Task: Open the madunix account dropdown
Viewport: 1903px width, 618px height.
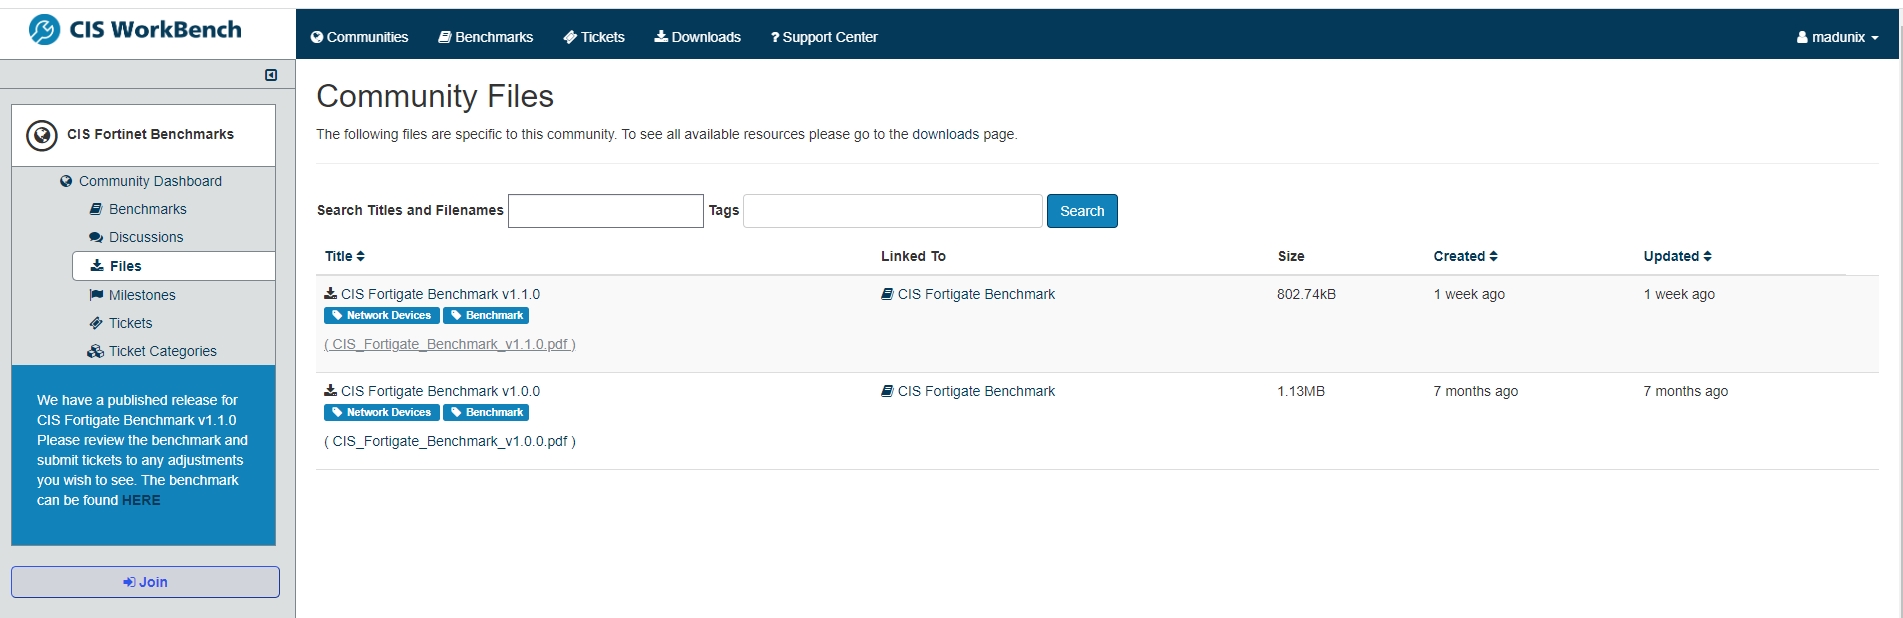Action: coord(1836,37)
